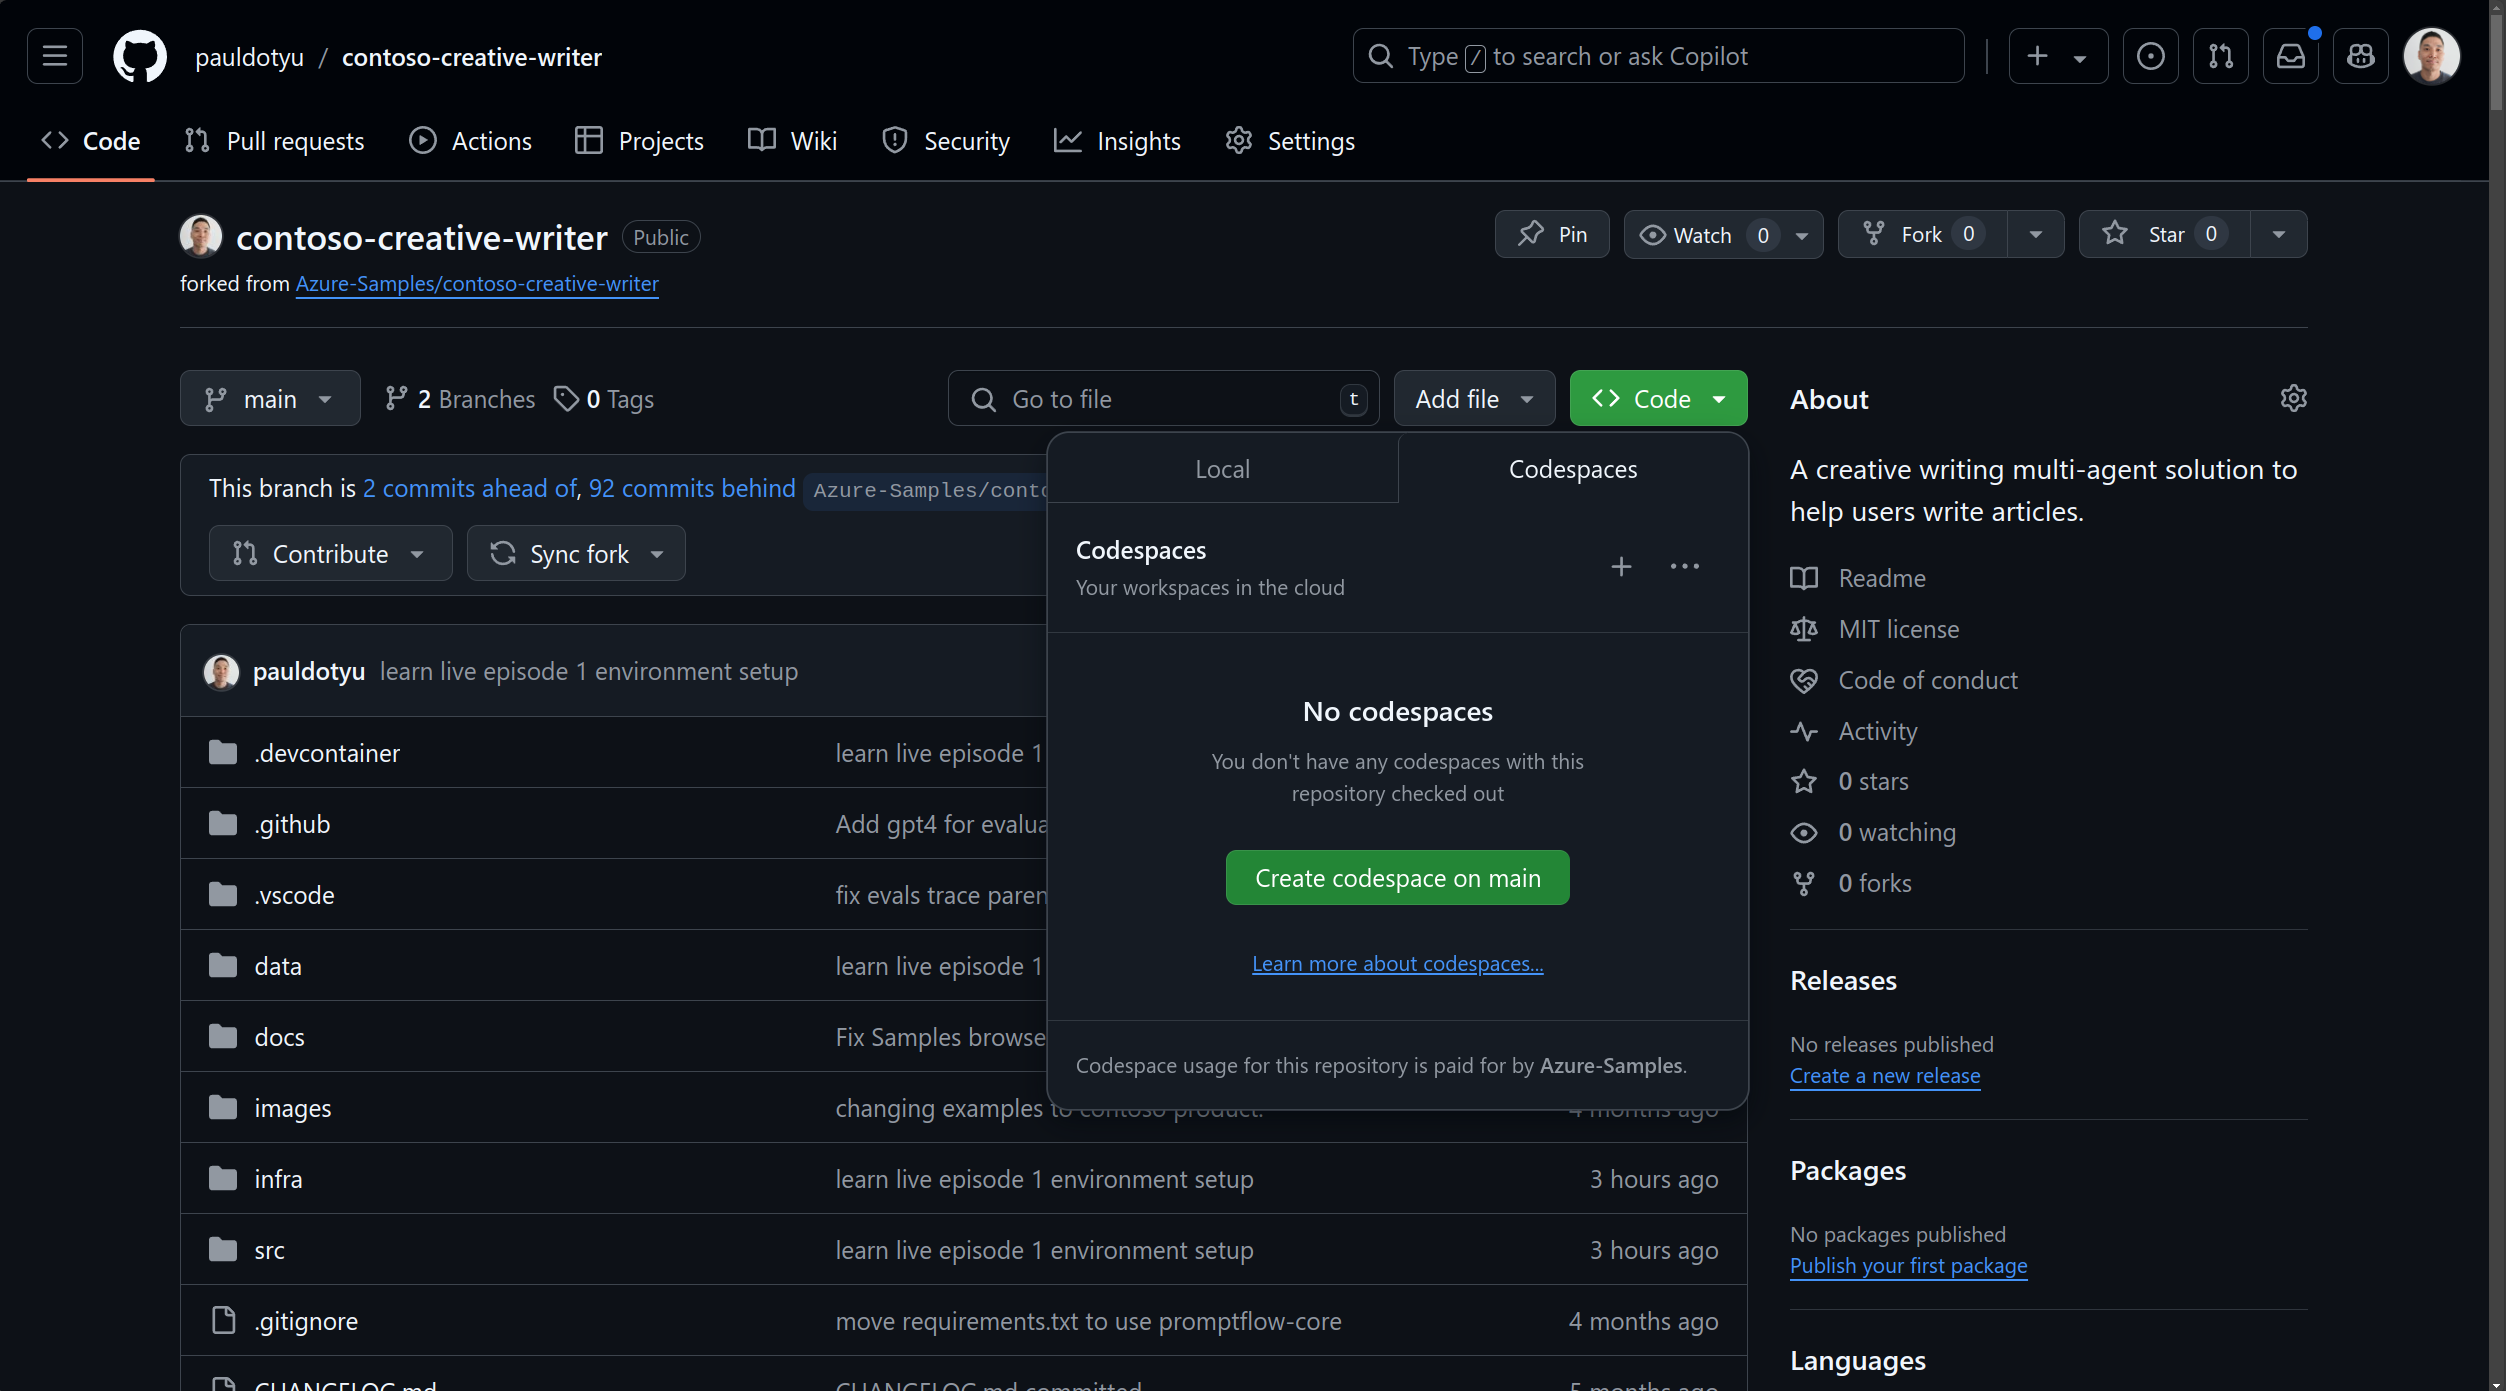Open Azure-Samples/contoso-creative-writer upstream link

[x=477, y=283]
